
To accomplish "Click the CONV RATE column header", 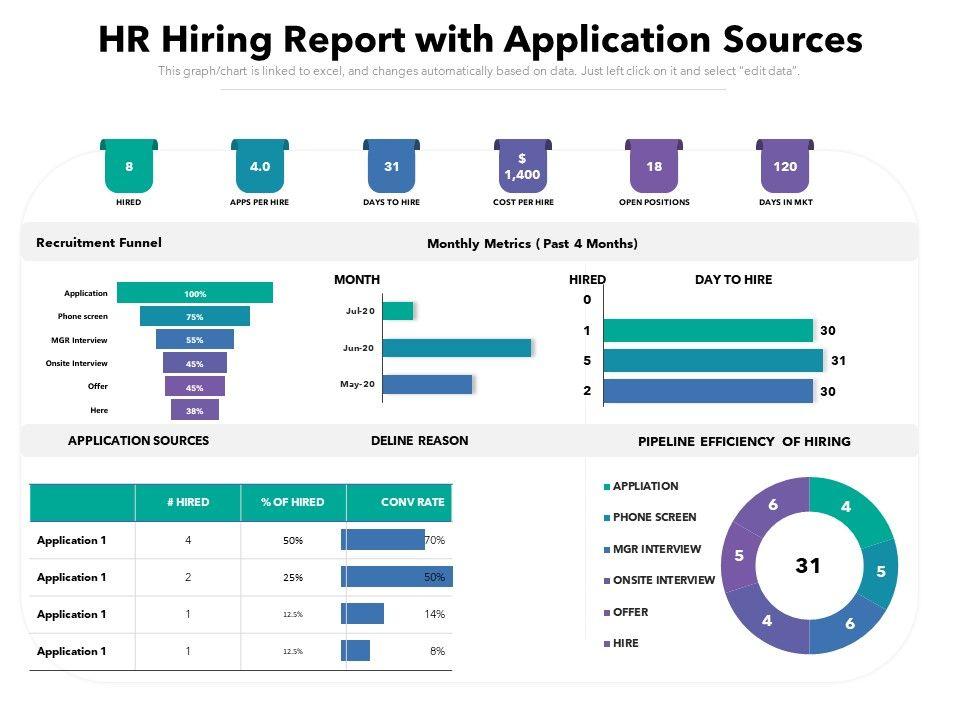I will 400,502.
